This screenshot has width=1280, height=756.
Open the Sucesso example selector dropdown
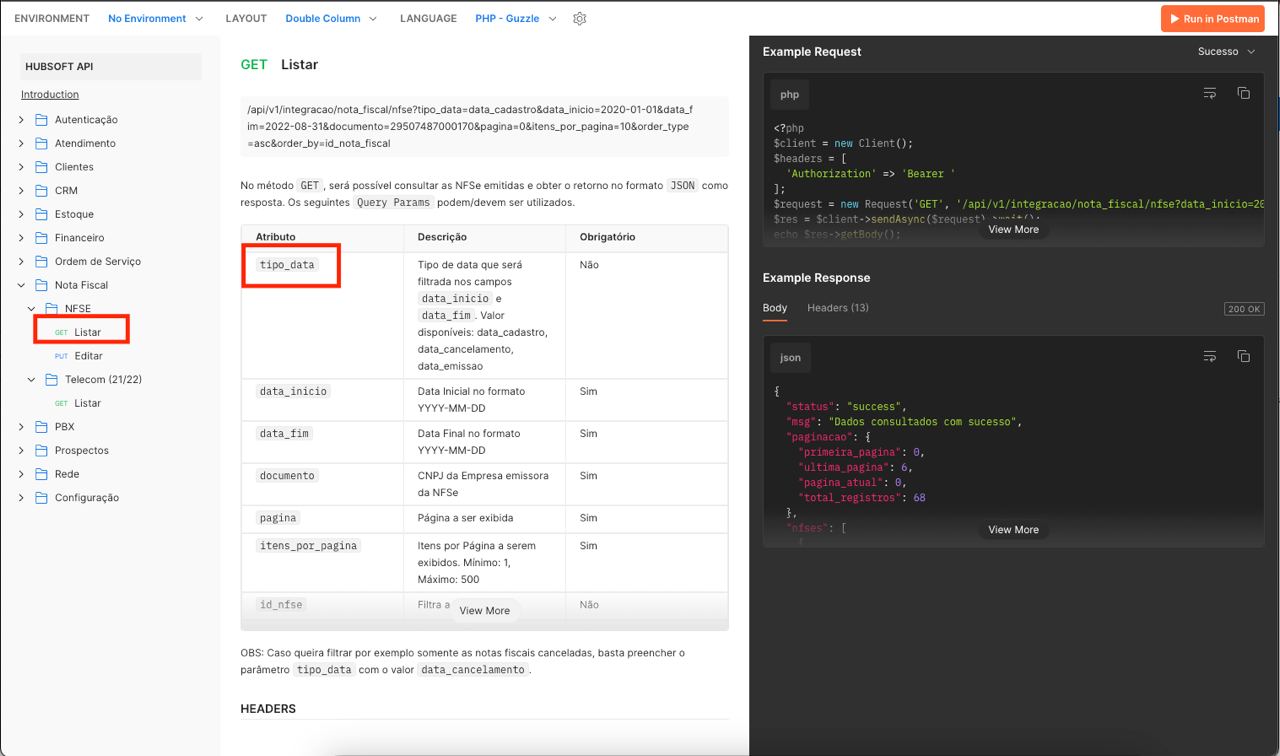click(1226, 51)
